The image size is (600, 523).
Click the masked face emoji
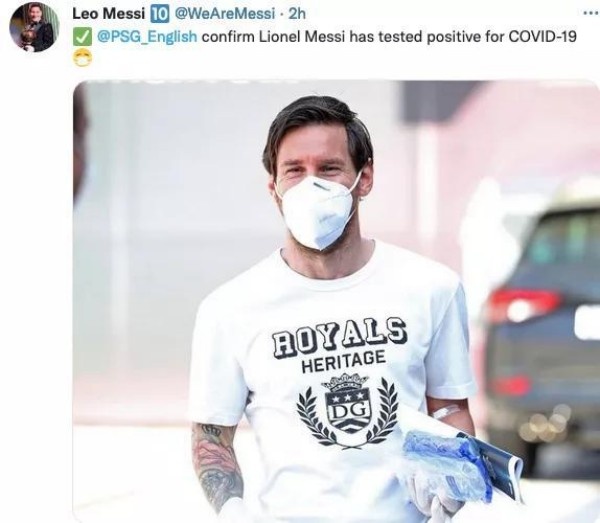[83, 60]
